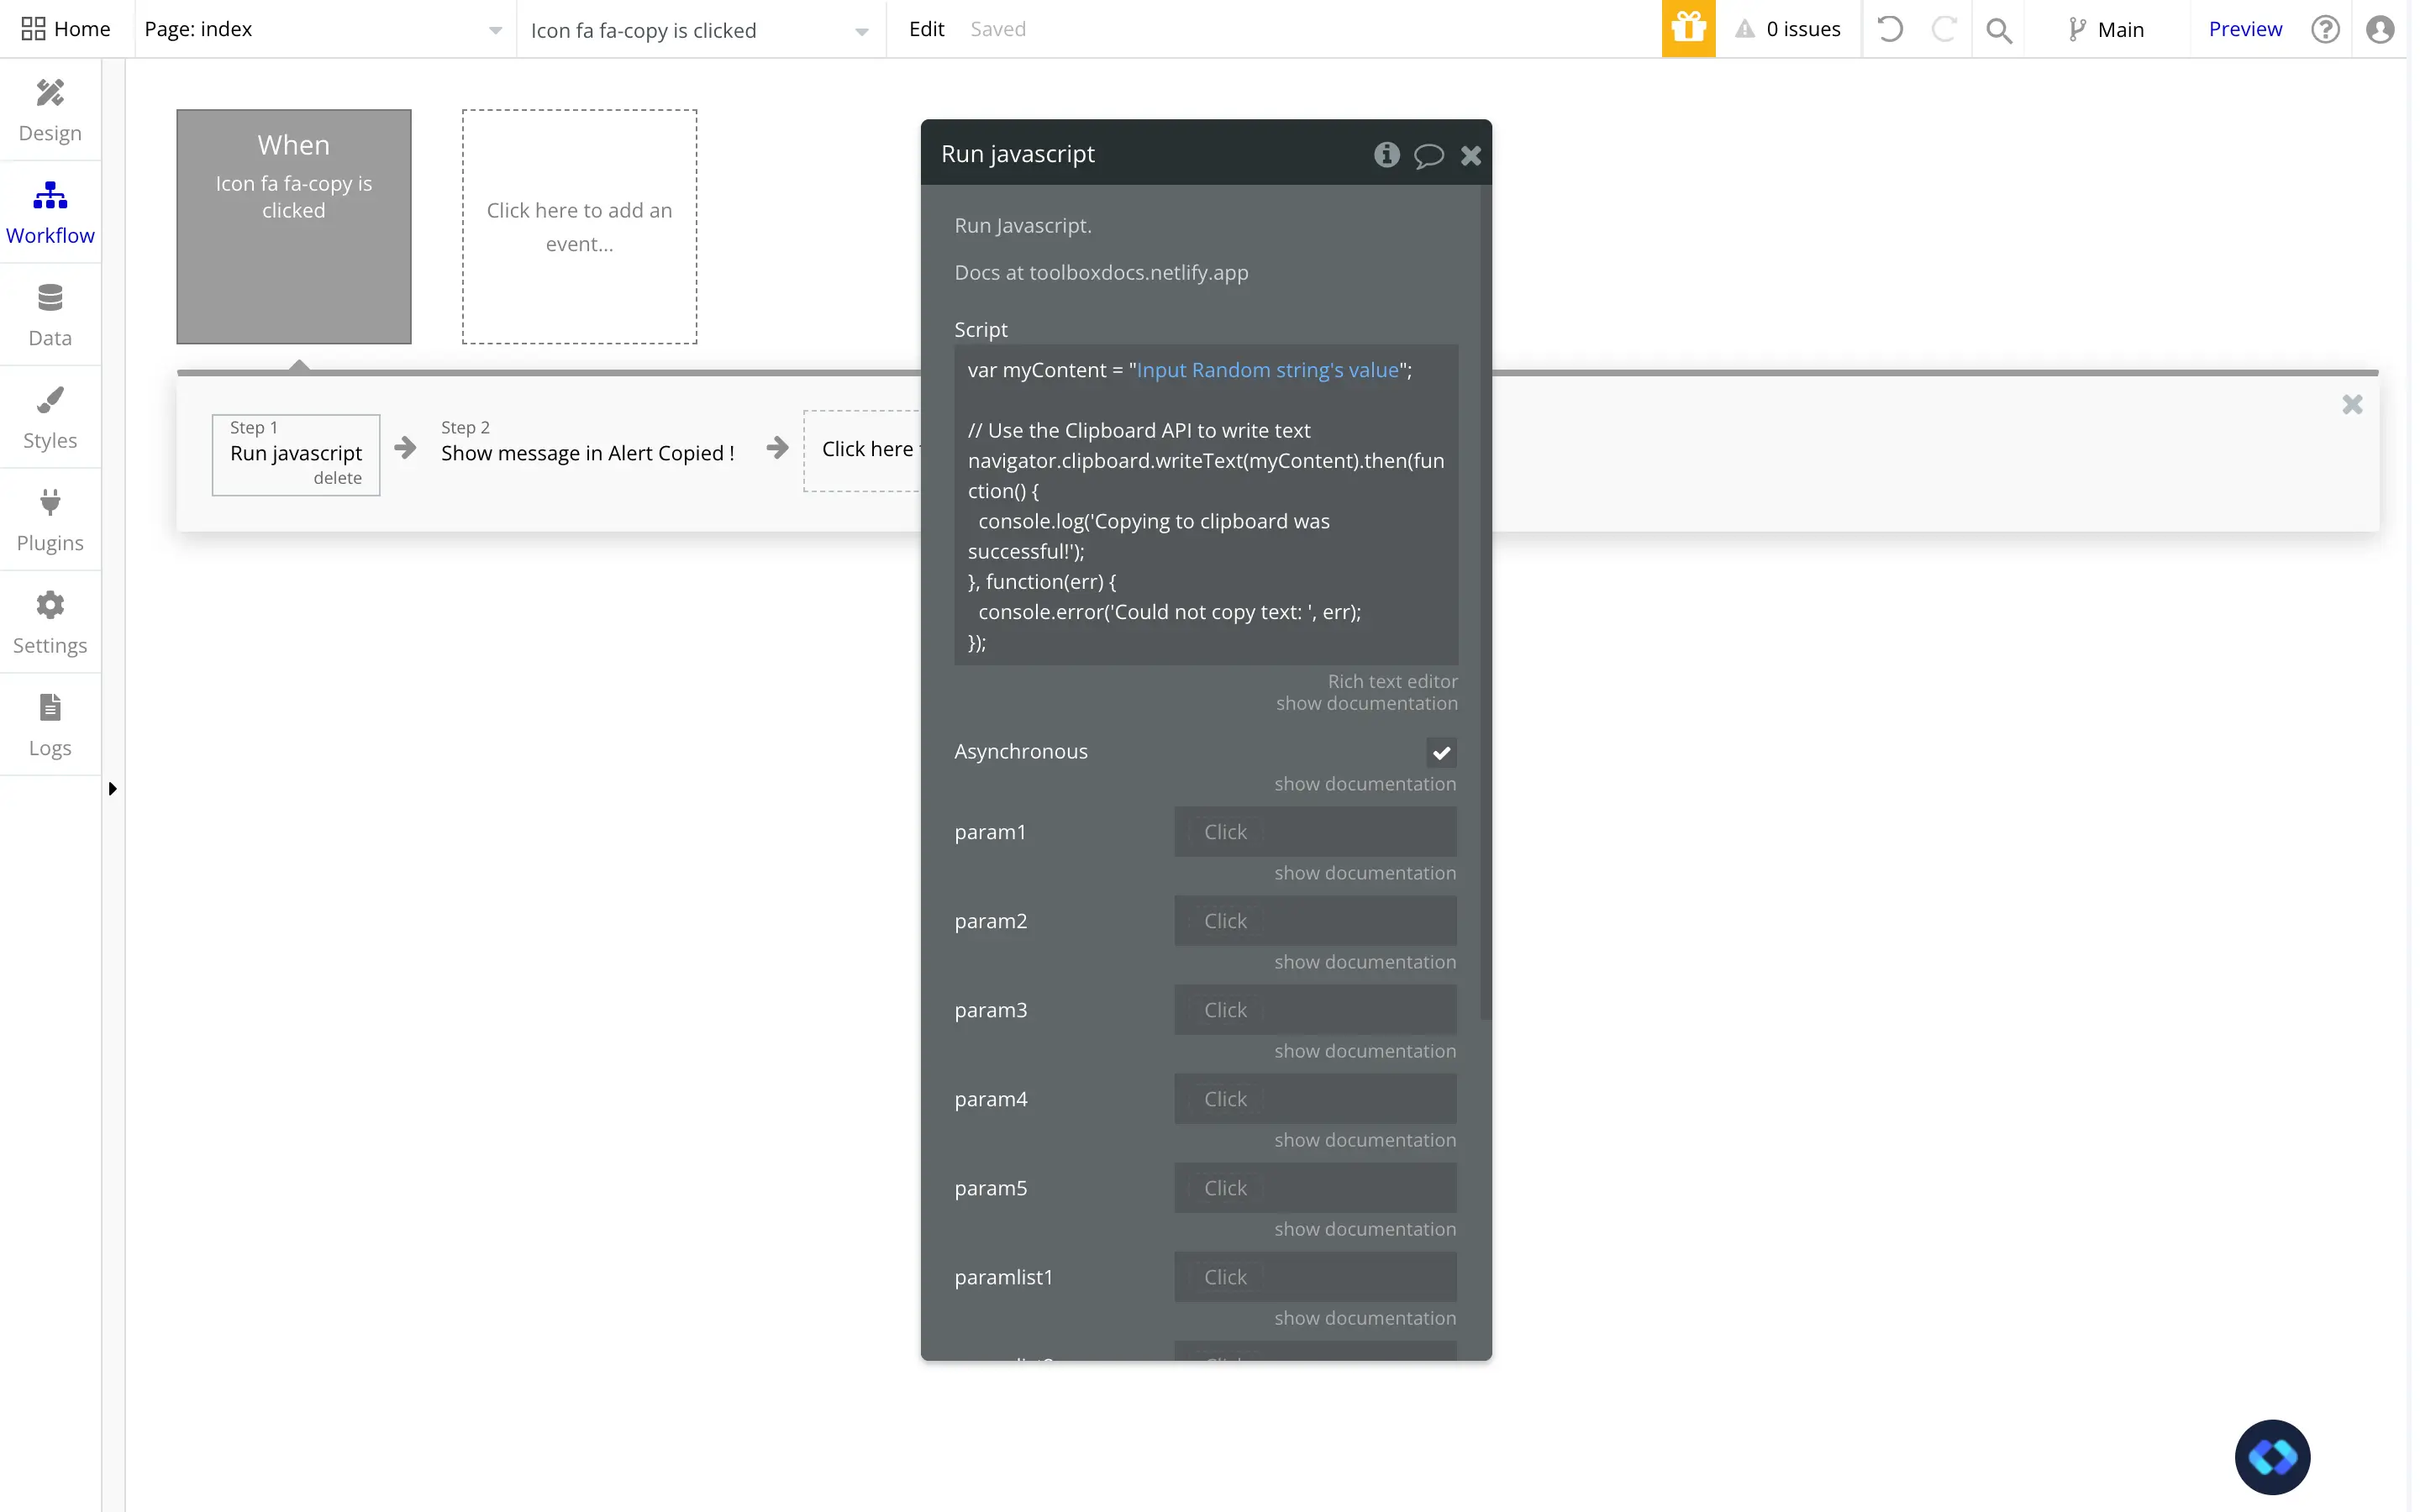The height and width of the screenshot is (1512, 2420).
Task: Disable the Asynchronous checkbox
Action: pos(1441,752)
